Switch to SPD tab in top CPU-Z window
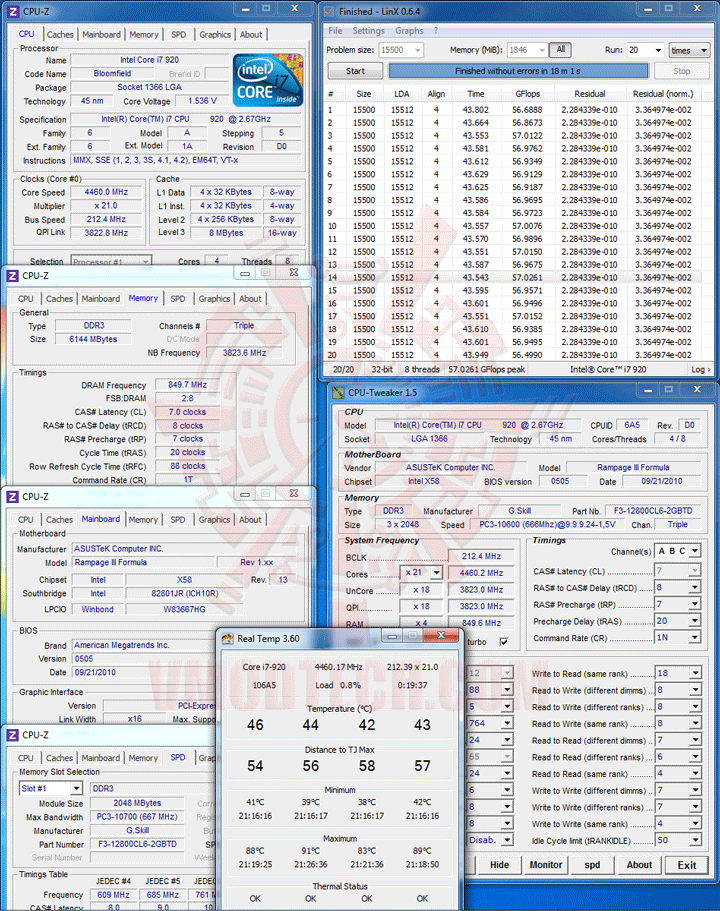Screen dimensions: 720x911 click(x=178, y=35)
